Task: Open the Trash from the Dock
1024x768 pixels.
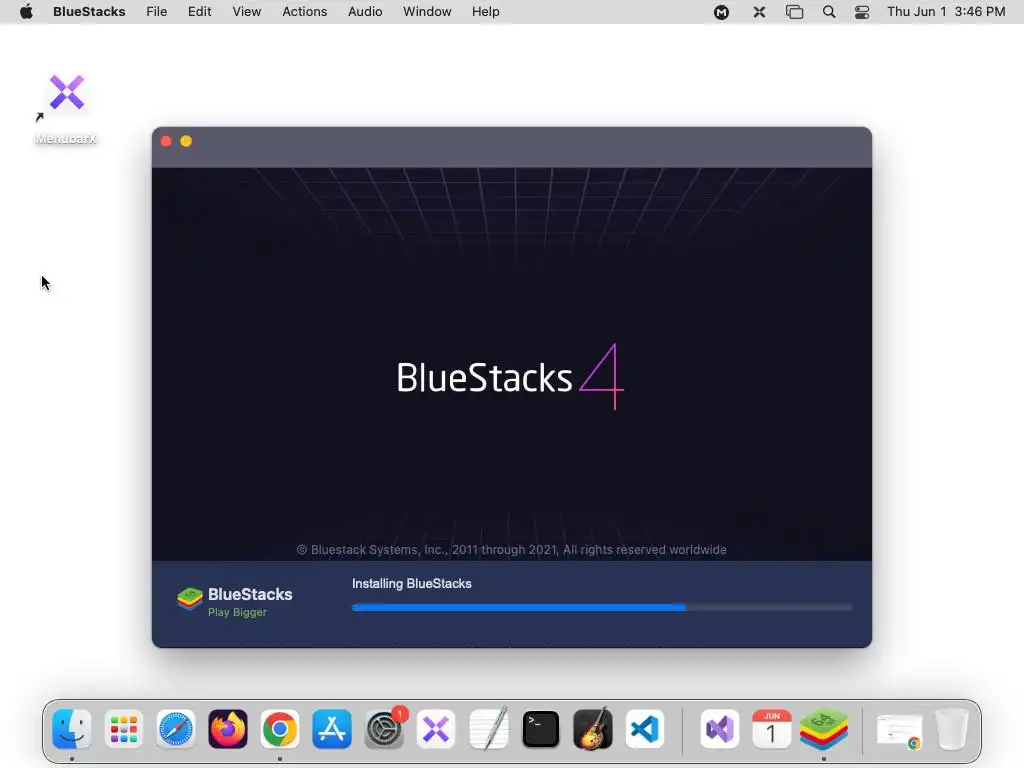Action: point(952,729)
